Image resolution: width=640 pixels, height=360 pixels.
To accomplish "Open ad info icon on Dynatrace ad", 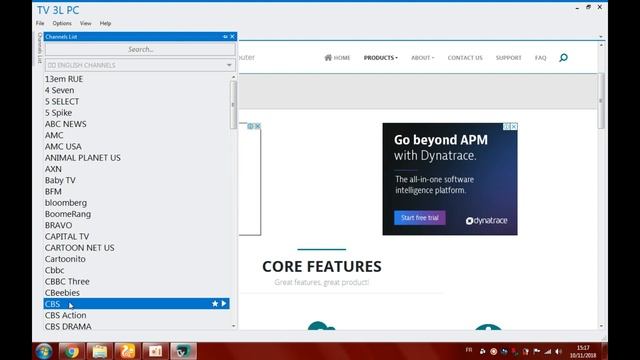I will 507,127.
